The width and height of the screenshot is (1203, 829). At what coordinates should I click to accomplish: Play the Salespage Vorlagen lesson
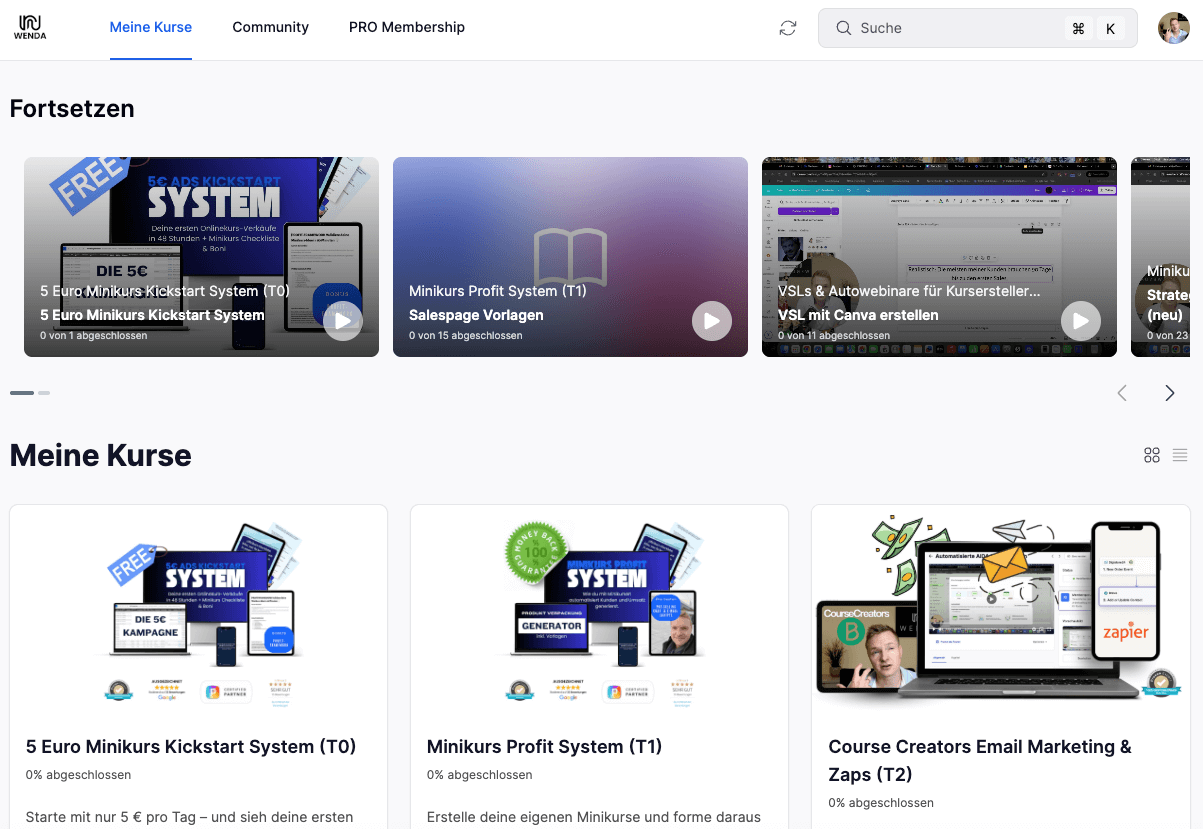[x=711, y=321]
